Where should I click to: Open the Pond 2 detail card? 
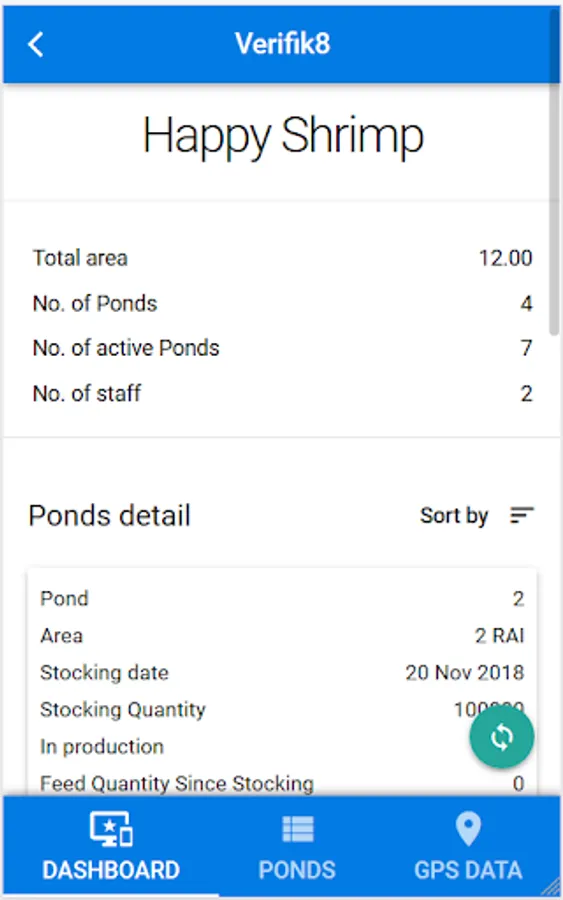(x=282, y=682)
